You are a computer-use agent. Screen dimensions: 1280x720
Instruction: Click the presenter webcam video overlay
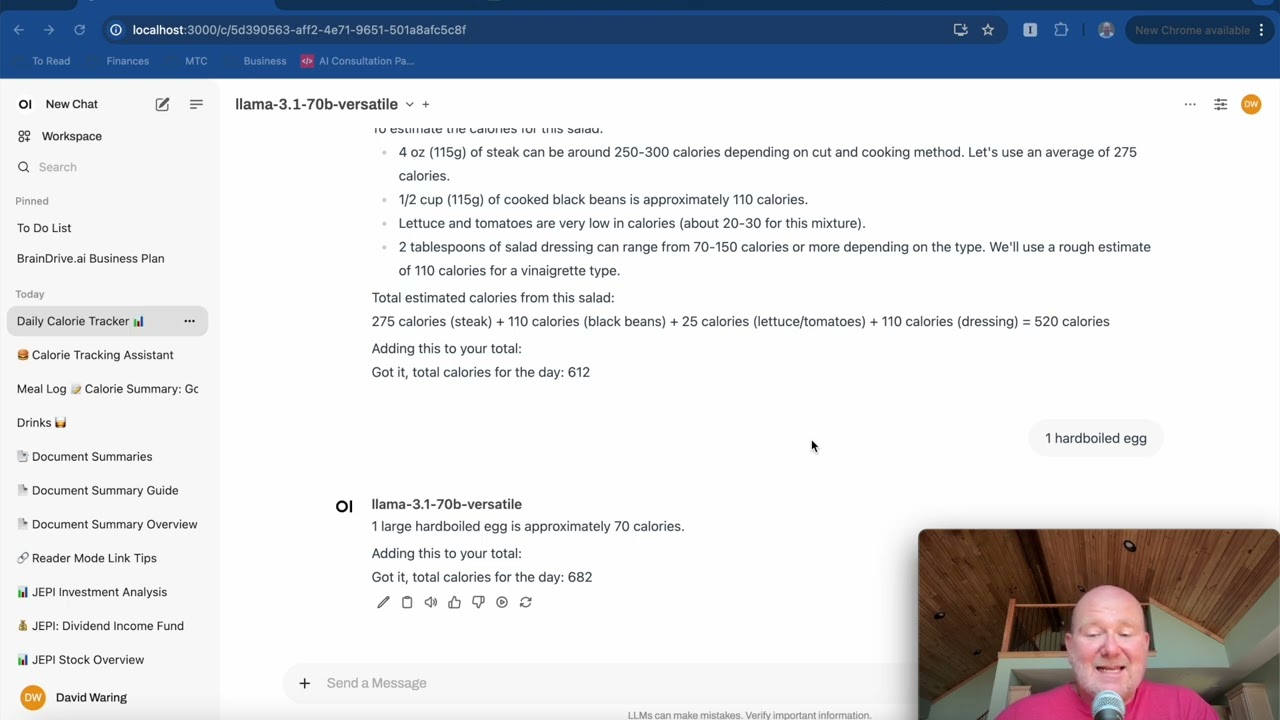point(1098,624)
